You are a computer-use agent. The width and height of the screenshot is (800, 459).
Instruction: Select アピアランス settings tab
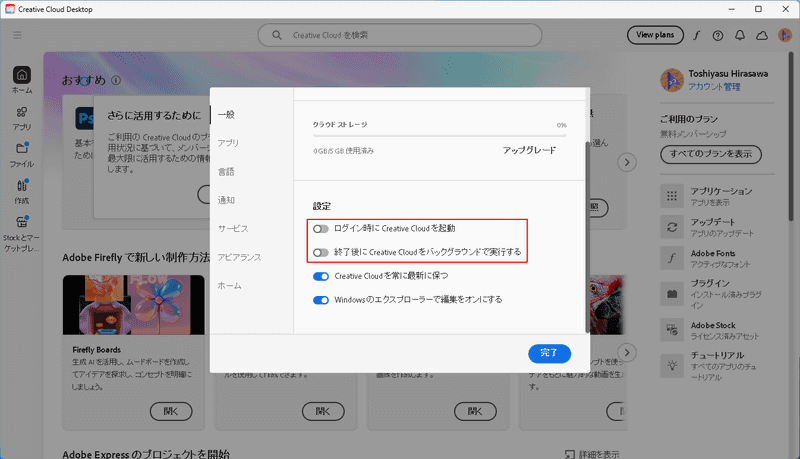240,258
